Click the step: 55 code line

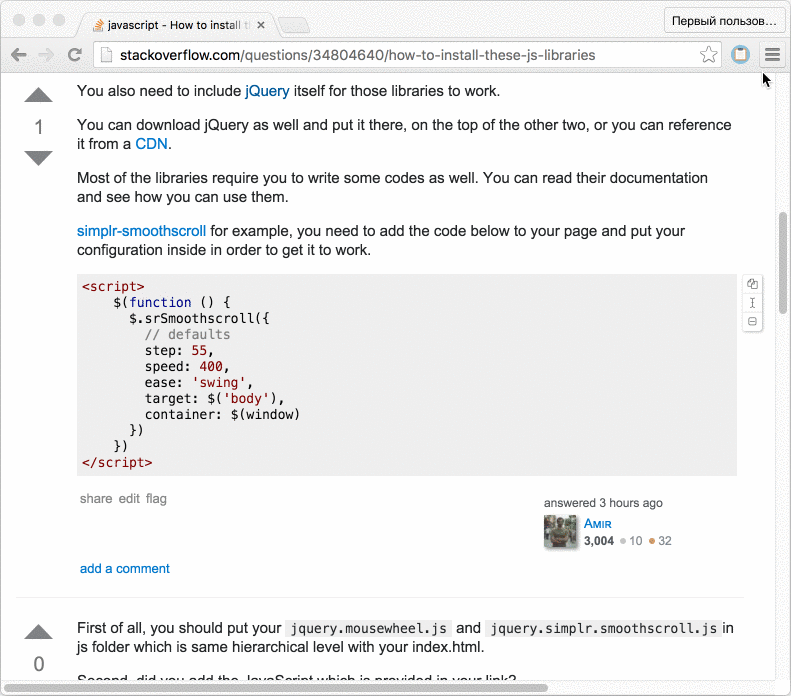tap(179, 351)
